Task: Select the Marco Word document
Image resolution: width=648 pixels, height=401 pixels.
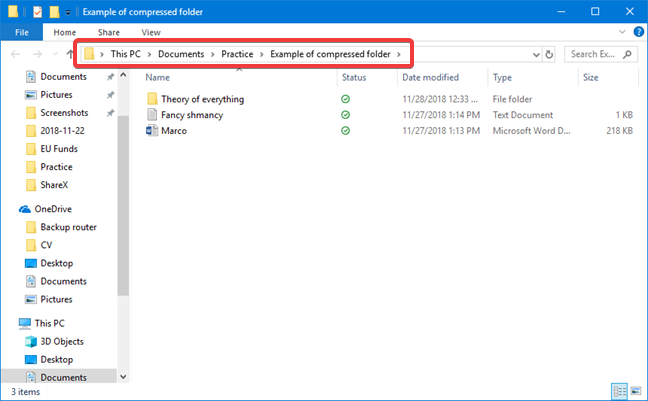Action: coord(174,131)
